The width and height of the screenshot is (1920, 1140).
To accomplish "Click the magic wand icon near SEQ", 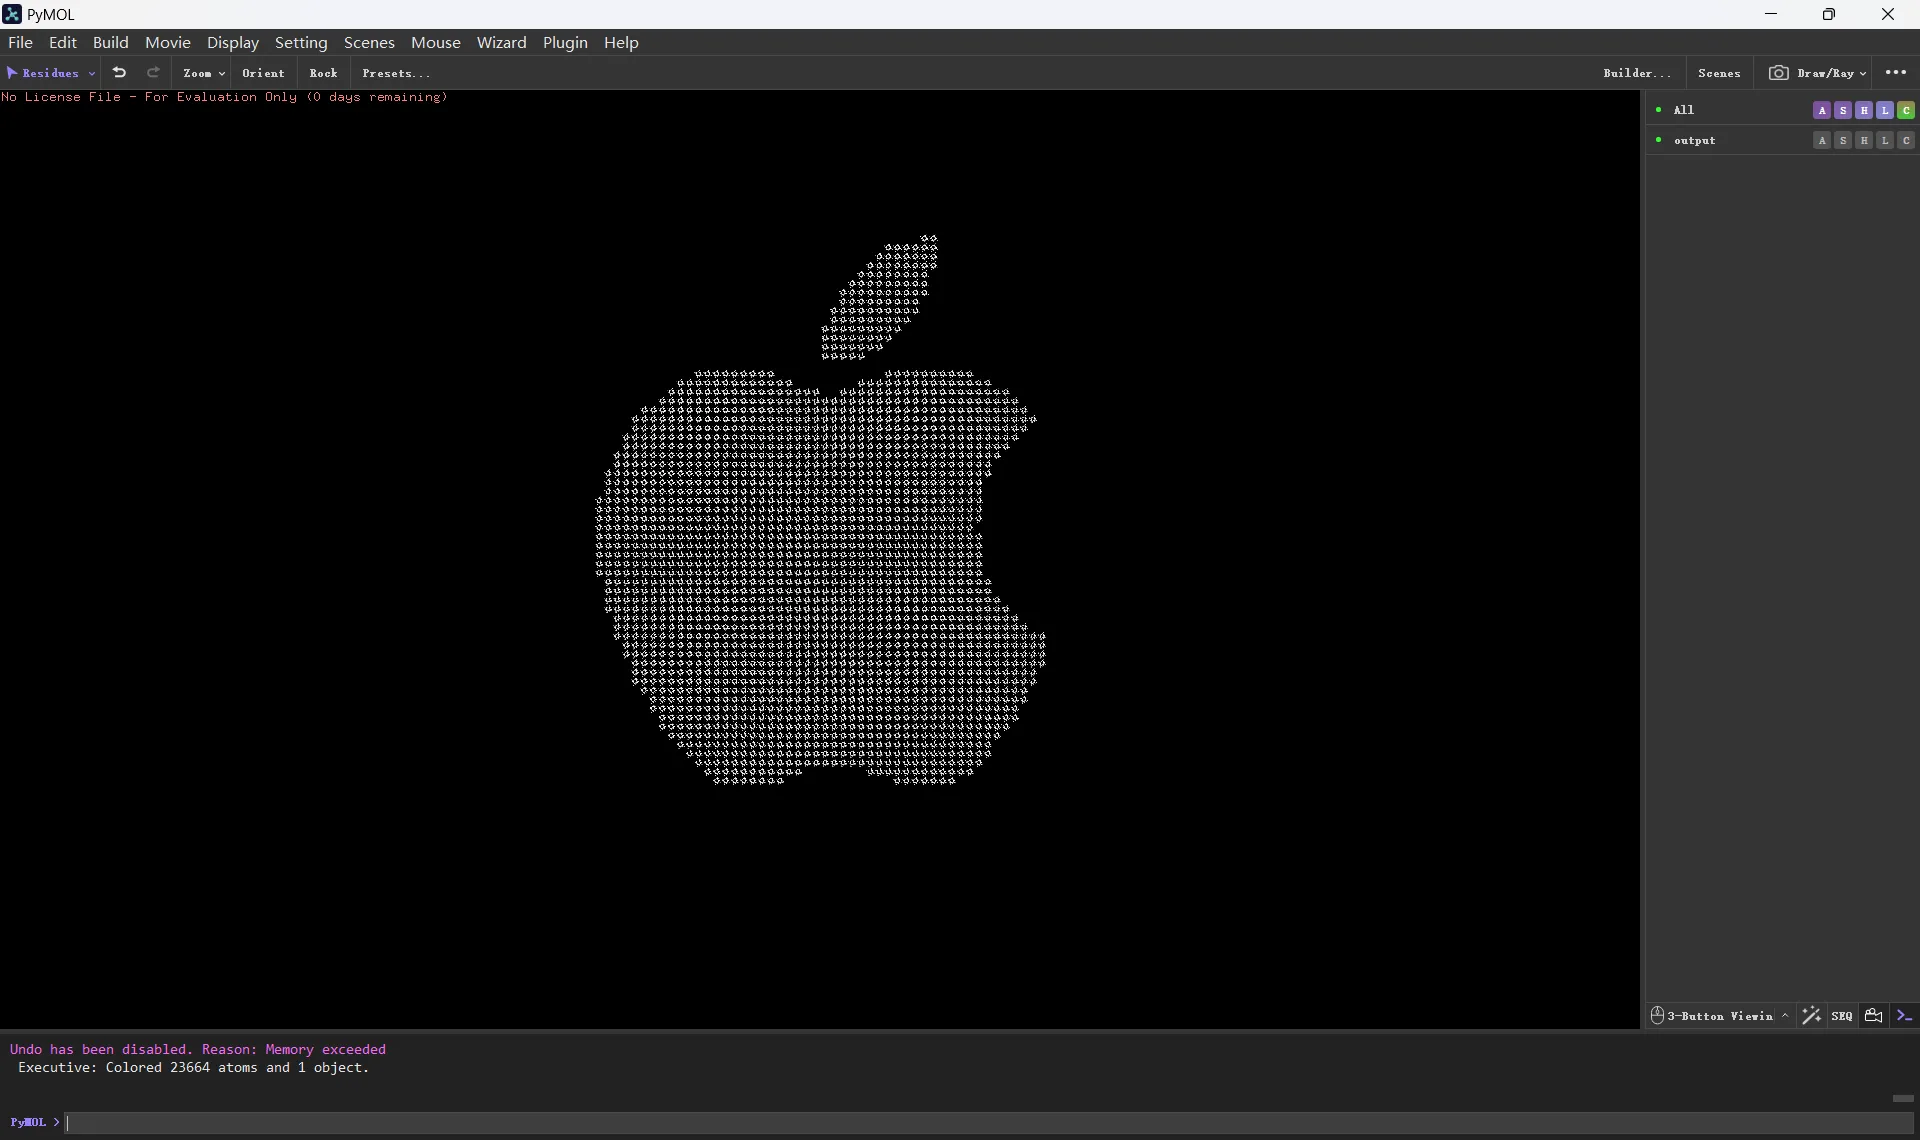I will pos(1812,1016).
